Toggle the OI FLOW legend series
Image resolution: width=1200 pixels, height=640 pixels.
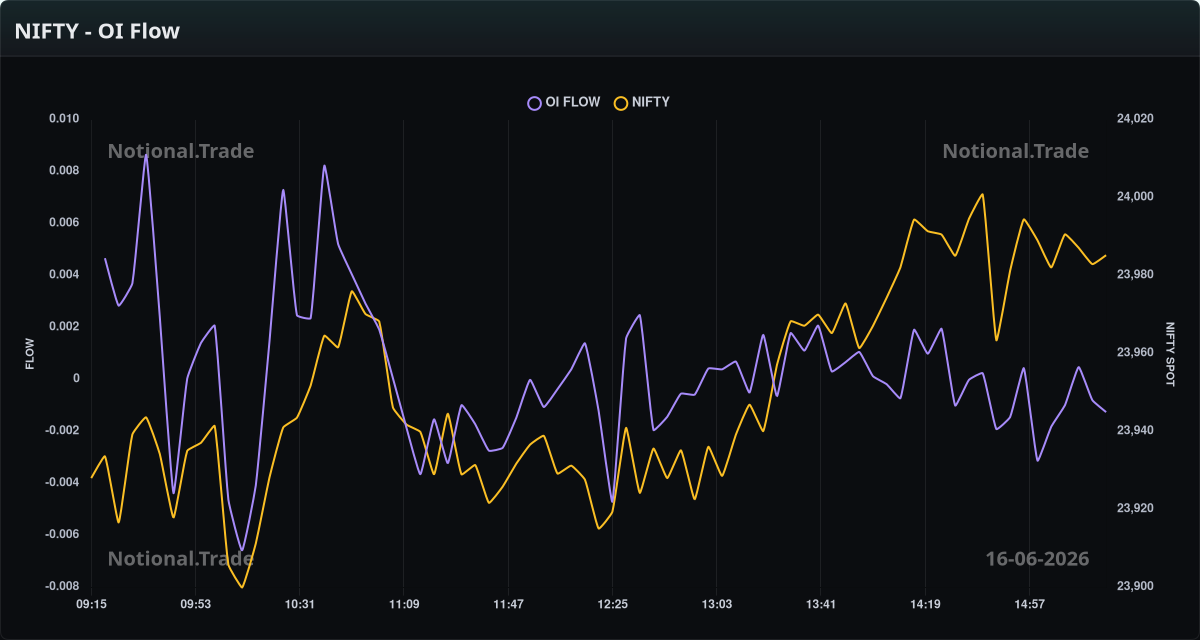tap(564, 102)
